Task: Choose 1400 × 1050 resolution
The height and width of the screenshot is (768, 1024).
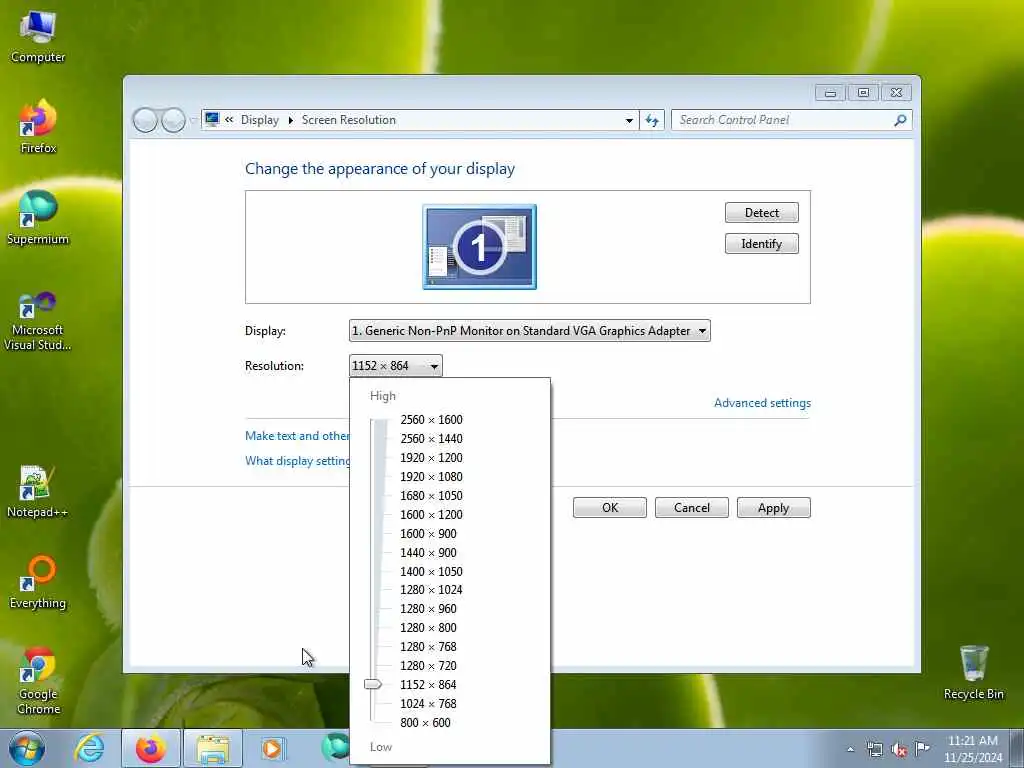Action: pos(432,571)
